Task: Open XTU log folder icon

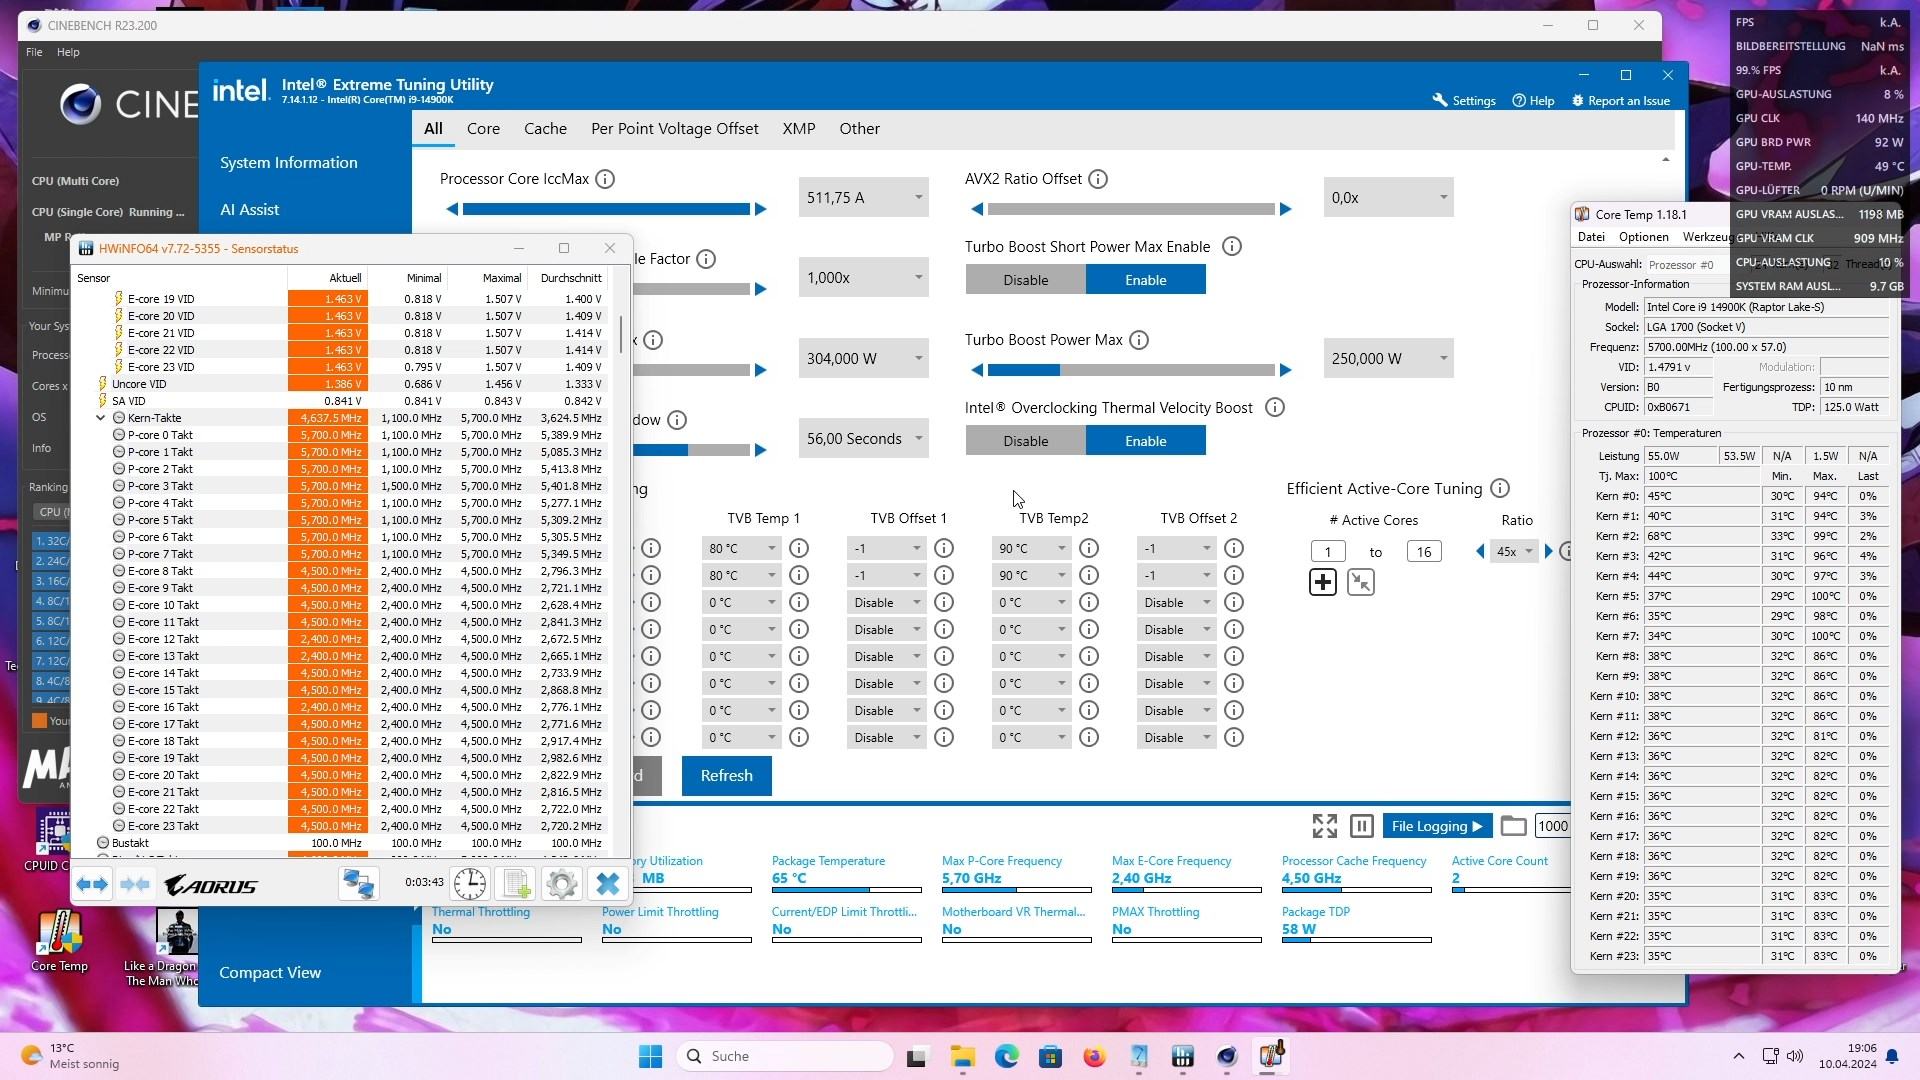Action: click(1514, 826)
